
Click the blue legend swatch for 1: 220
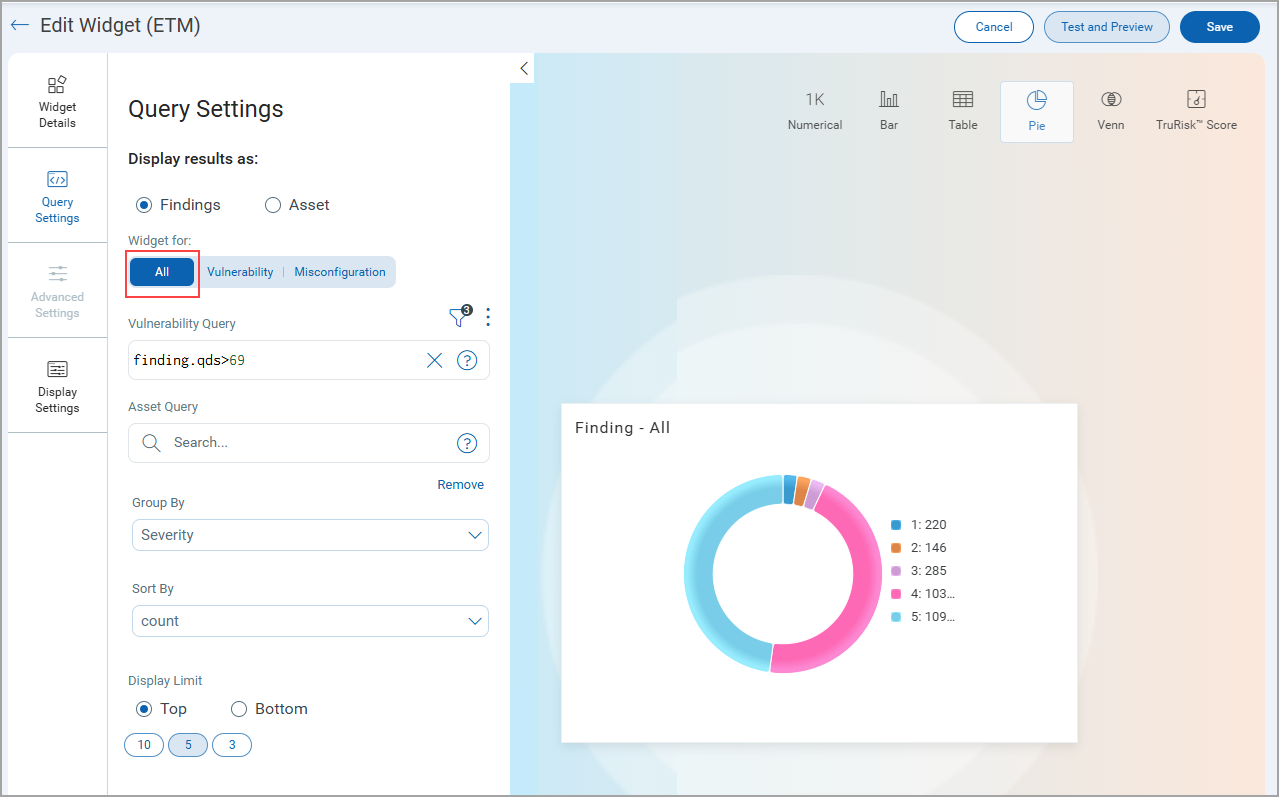click(896, 525)
